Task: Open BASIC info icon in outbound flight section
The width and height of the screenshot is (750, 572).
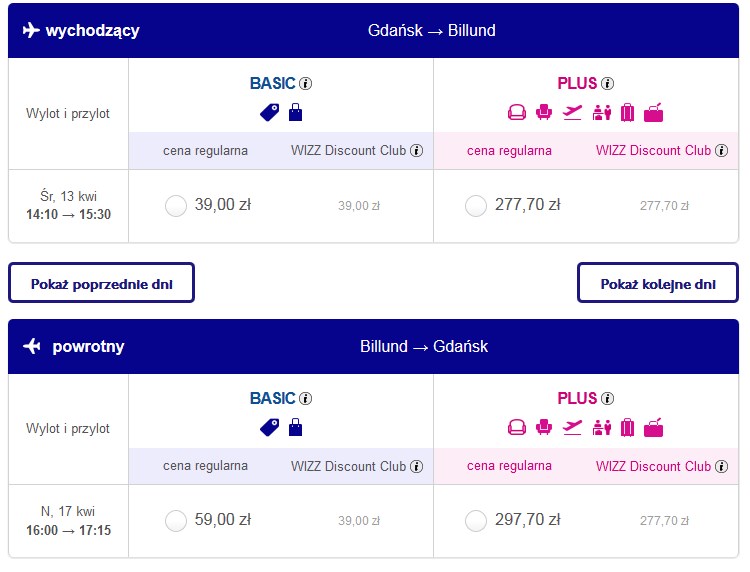Action: pos(306,84)
